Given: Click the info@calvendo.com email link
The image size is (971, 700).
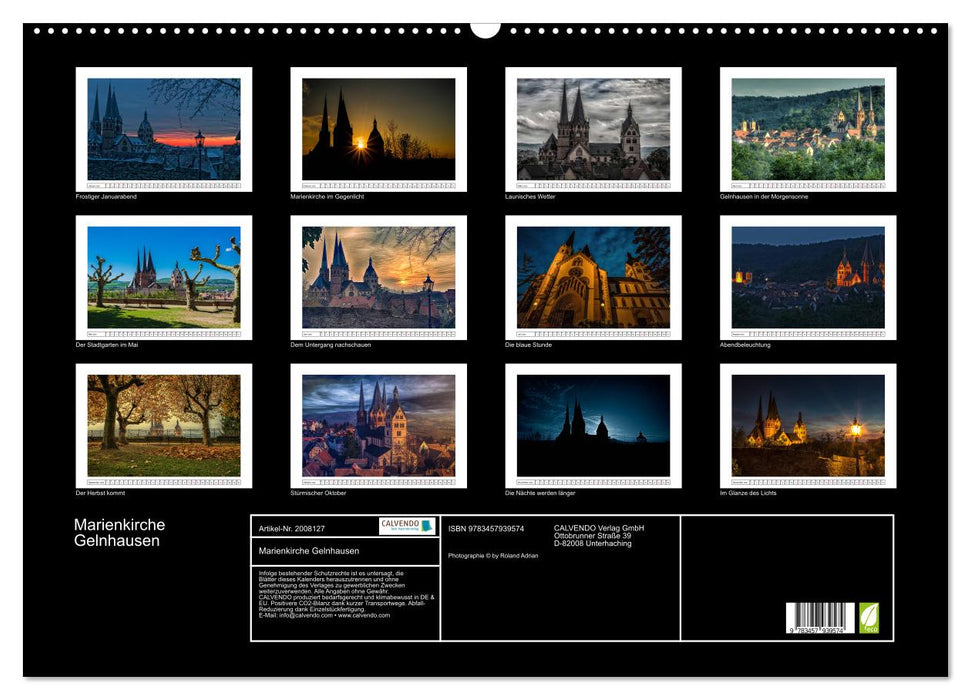Looking at the screenshot, I should tap(303, 617).
